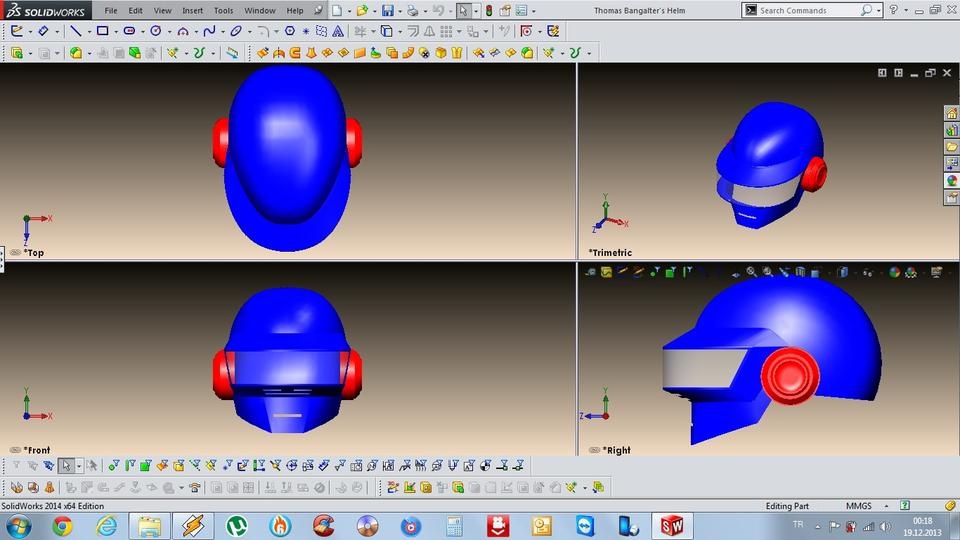Choose the Polygon sketch tool
Image resolution: width=960 pixels, height=540 pixels.
pos(290,31)
